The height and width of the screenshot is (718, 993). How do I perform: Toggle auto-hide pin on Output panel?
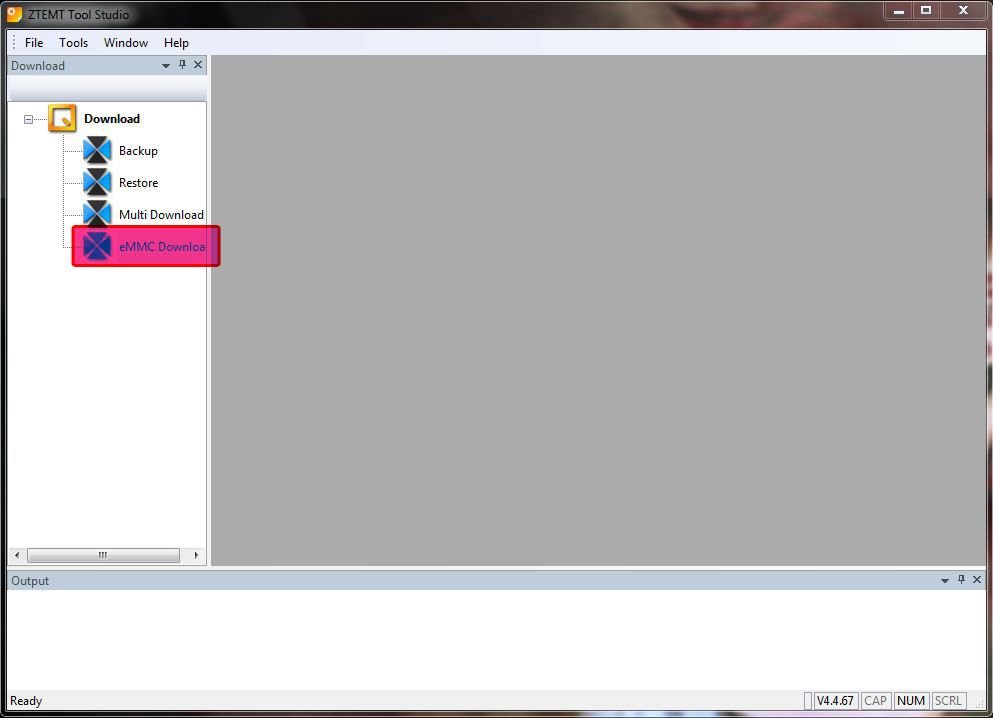click(961, 579)
